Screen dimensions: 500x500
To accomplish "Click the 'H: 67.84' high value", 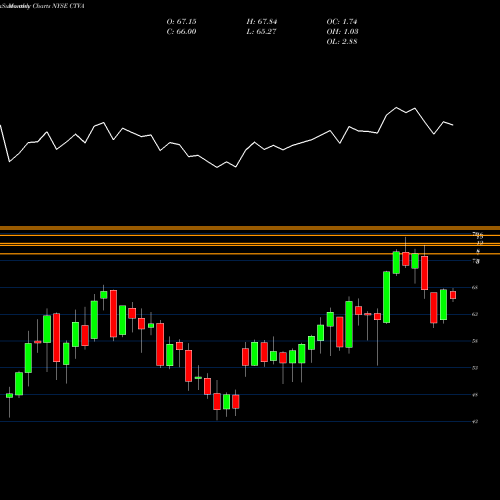I will (x=262, y=22).
